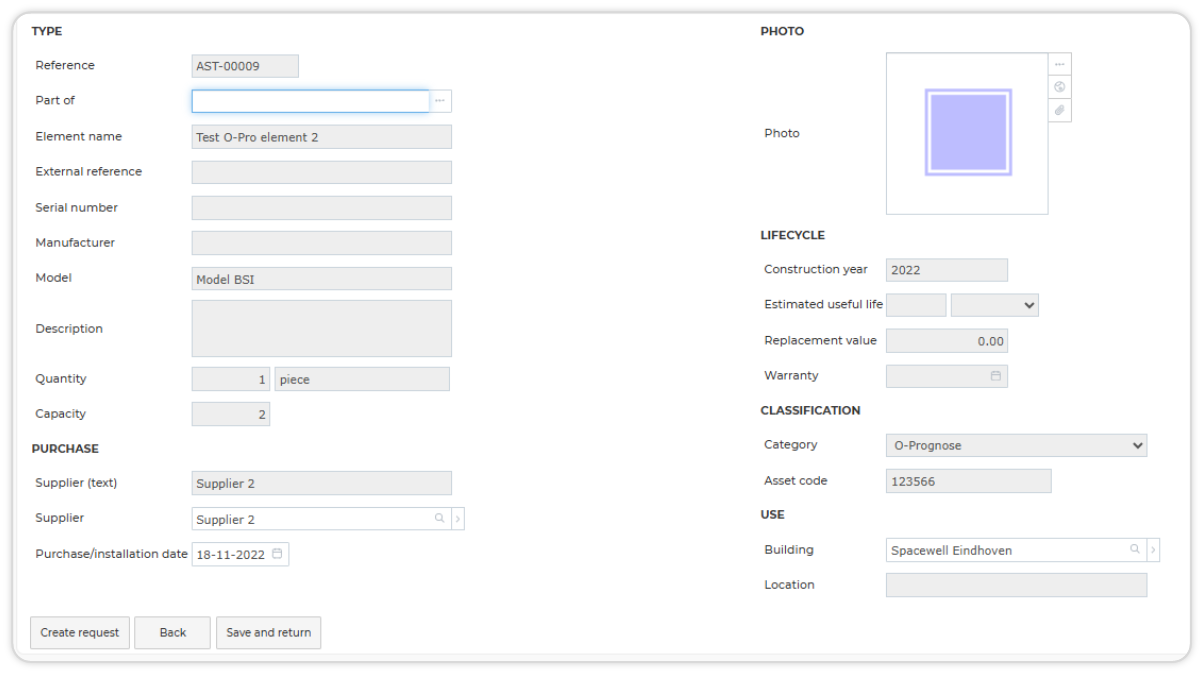Viewport: 1203px width, 674px height.
Task: Click the photo placeholder thumbnail
Action: click(x=968, y=133)
